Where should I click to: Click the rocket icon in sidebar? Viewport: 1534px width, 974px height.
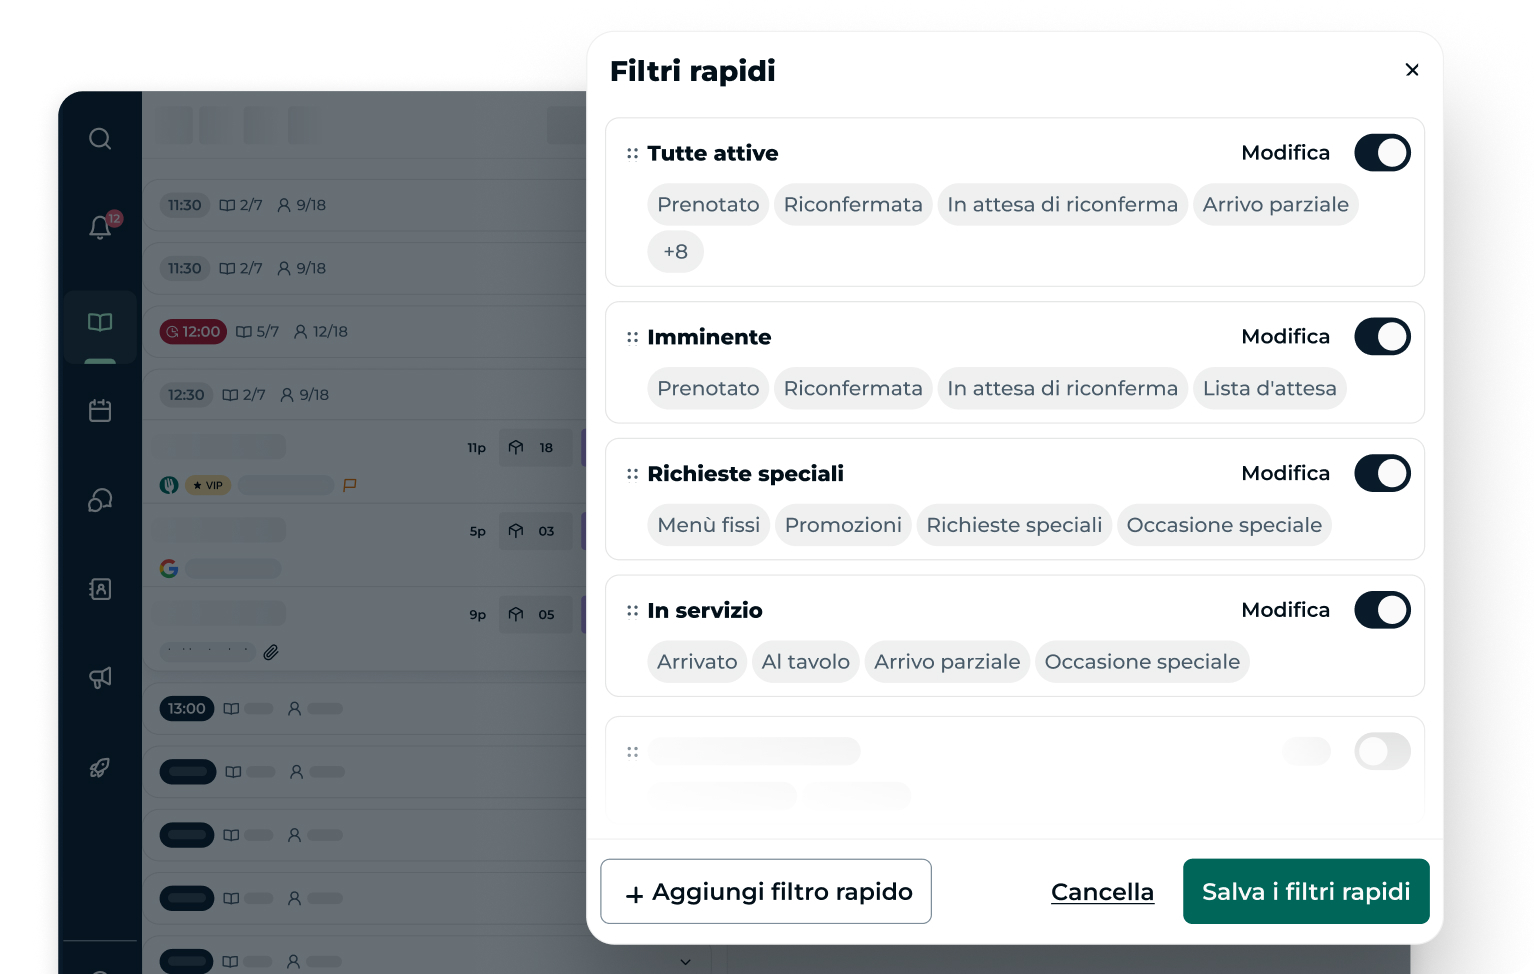[100, 768]
